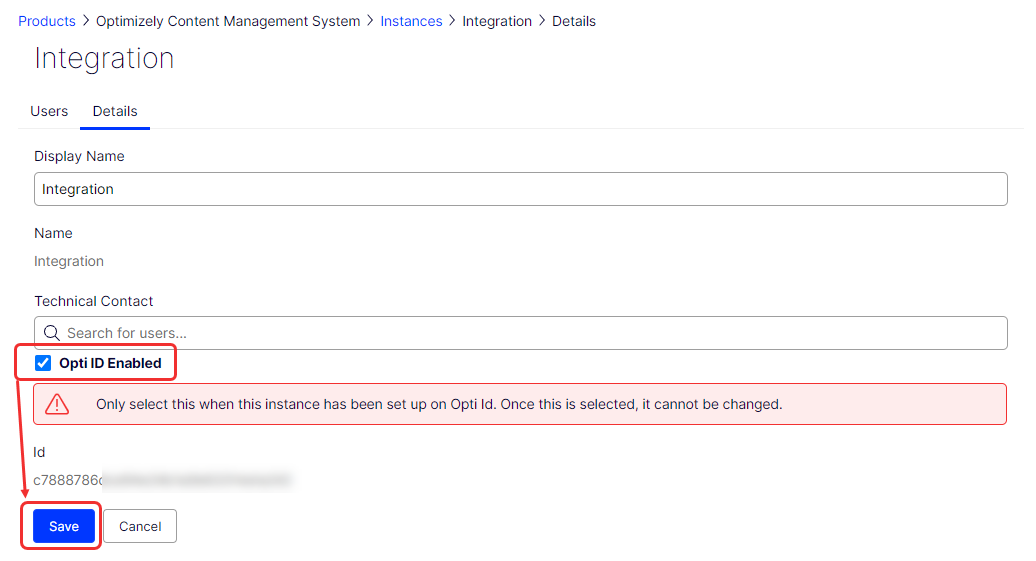Click the red warning triangle icon

[x=58, y=404]
